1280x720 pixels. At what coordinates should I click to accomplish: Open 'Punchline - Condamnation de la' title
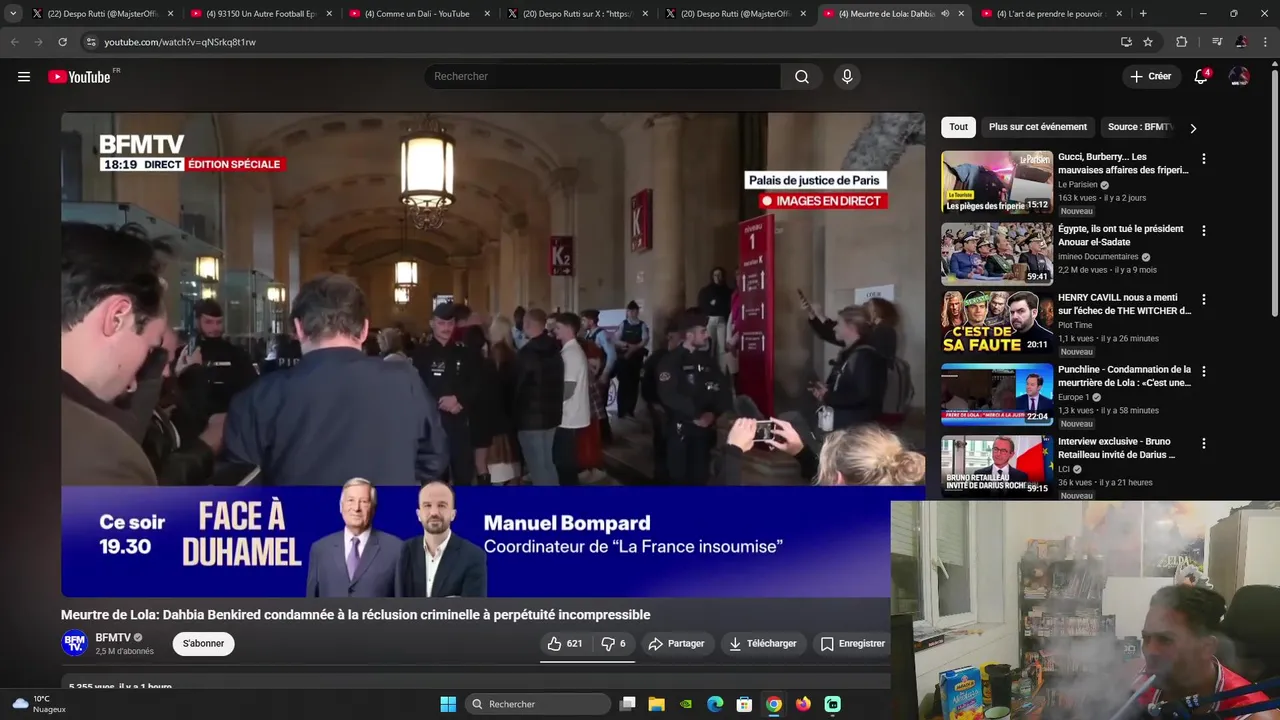point(1124,376)
